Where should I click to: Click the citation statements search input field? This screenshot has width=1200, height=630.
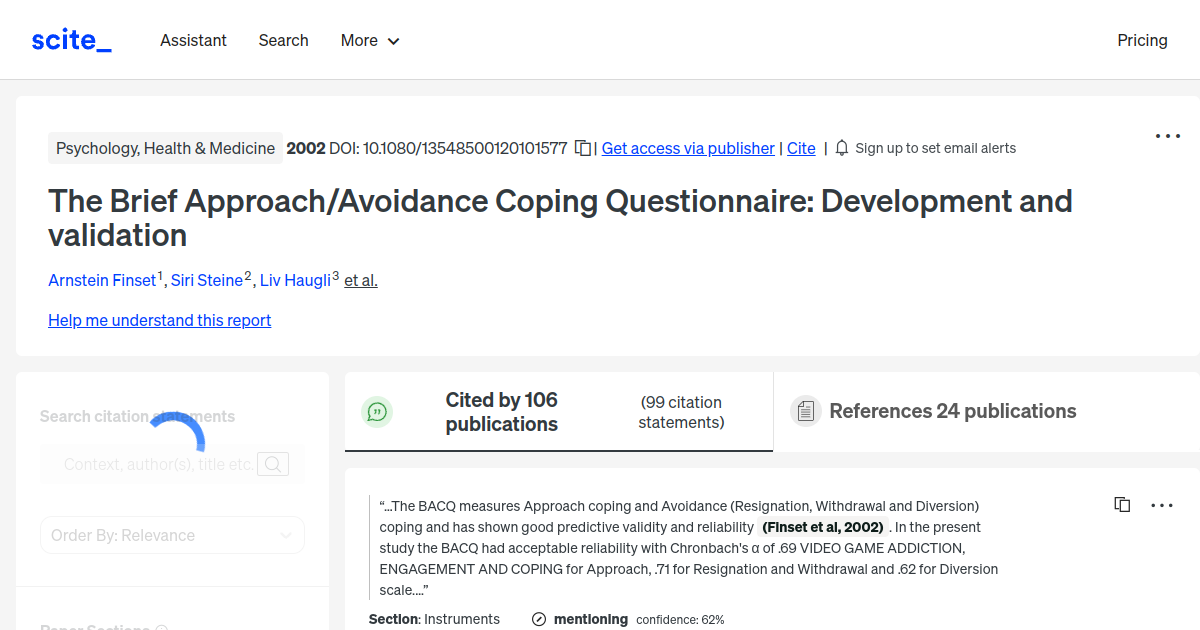(x=160, y=463)
